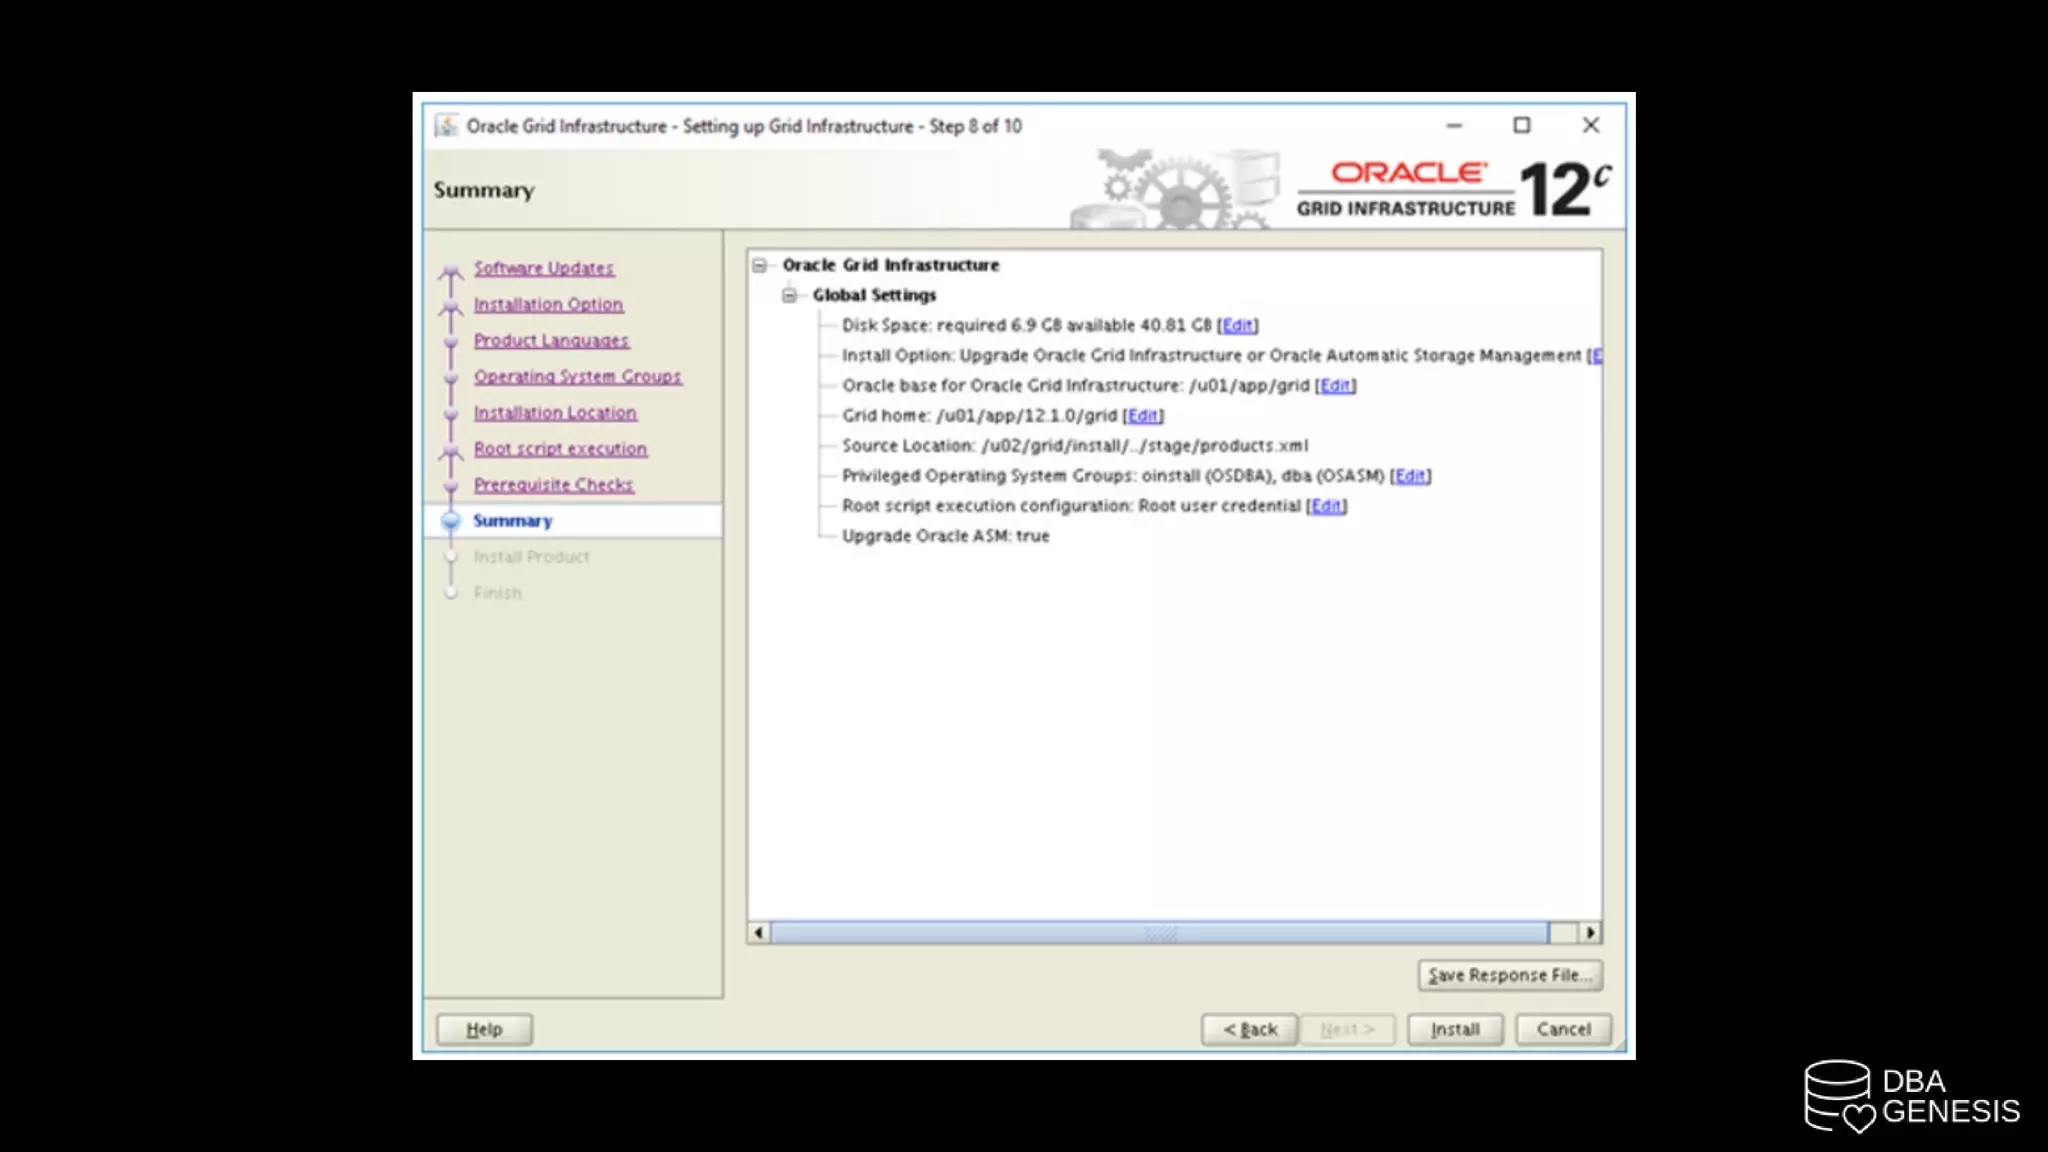The width and height of the screenshot is (2048, 1152).
Task: Edit the Grid home location
Action: 1143,416
